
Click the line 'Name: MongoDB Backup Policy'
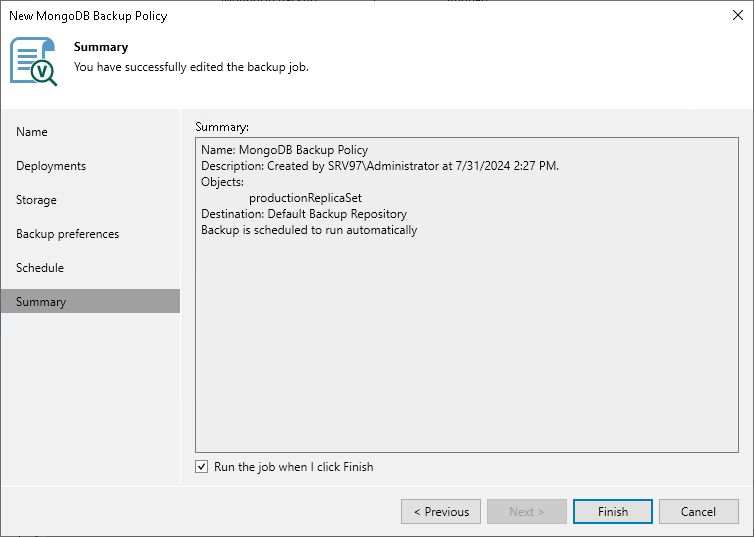click(x=284, y=150)
